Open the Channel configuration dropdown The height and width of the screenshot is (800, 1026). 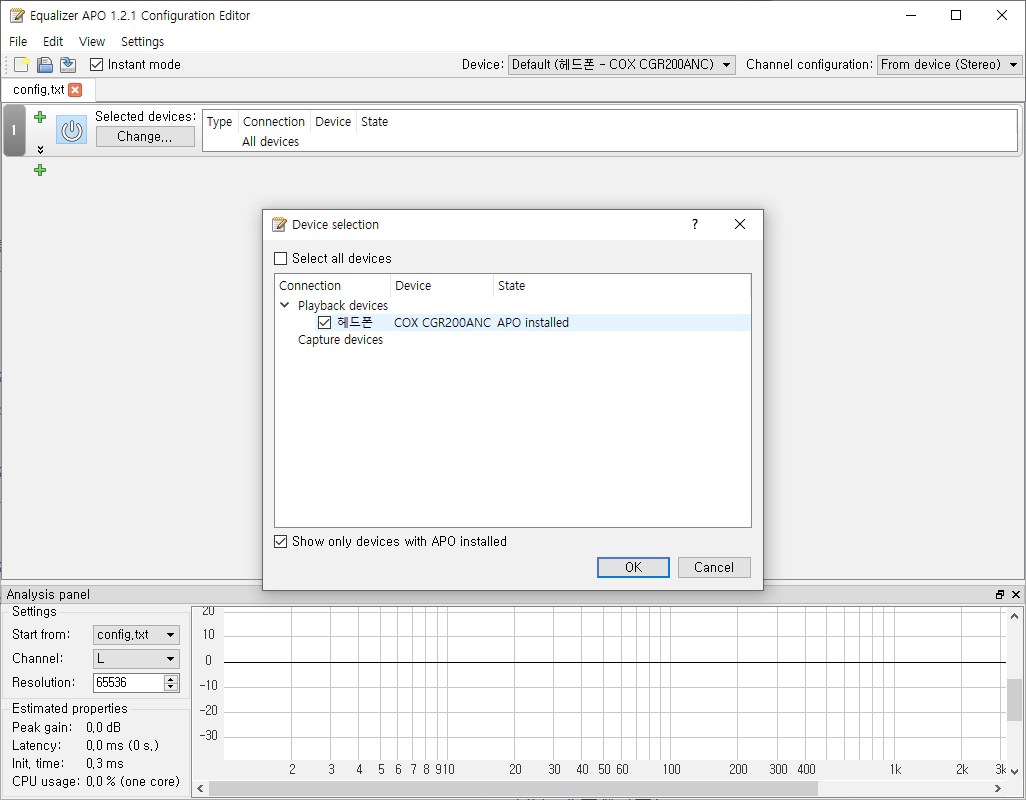(x=949, y=65)
